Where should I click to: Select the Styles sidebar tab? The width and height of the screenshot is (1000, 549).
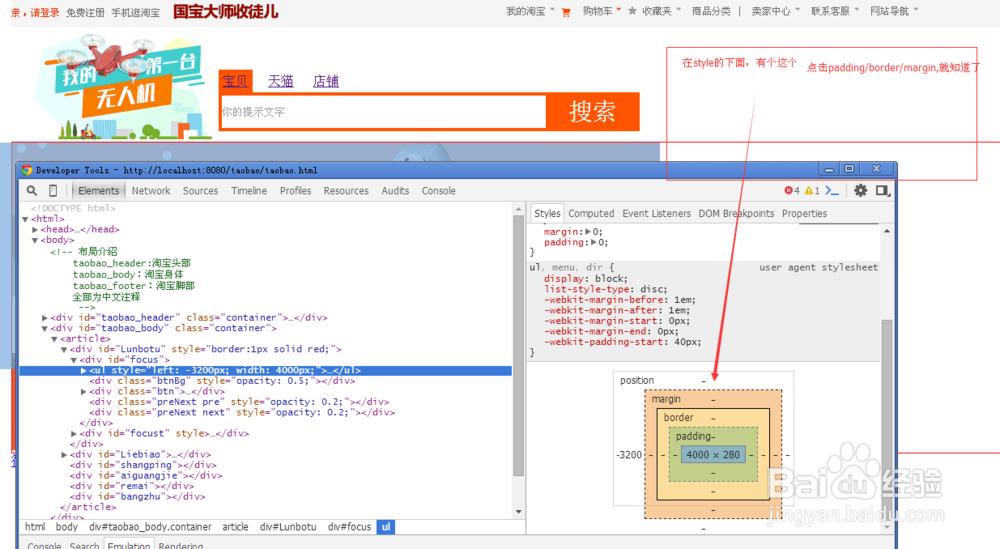[547, 214]
